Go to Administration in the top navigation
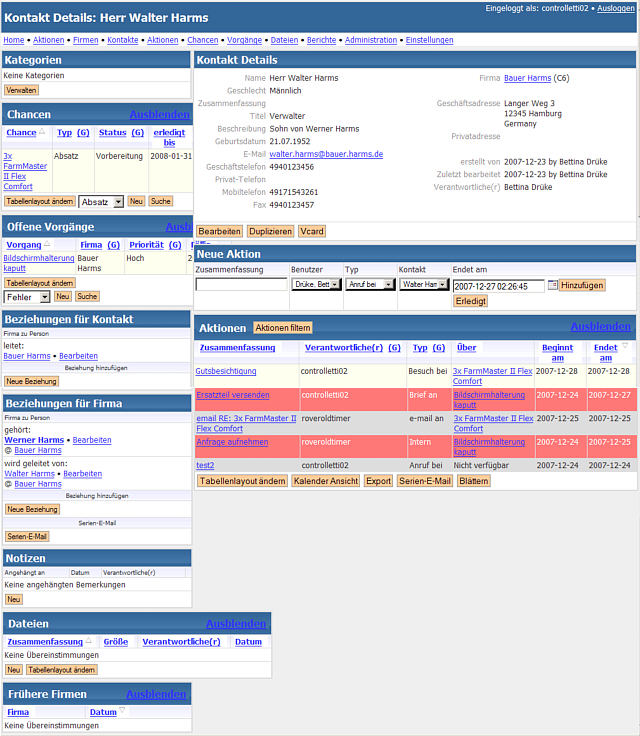This screenshot has width=640, height=736. point(371,40)
